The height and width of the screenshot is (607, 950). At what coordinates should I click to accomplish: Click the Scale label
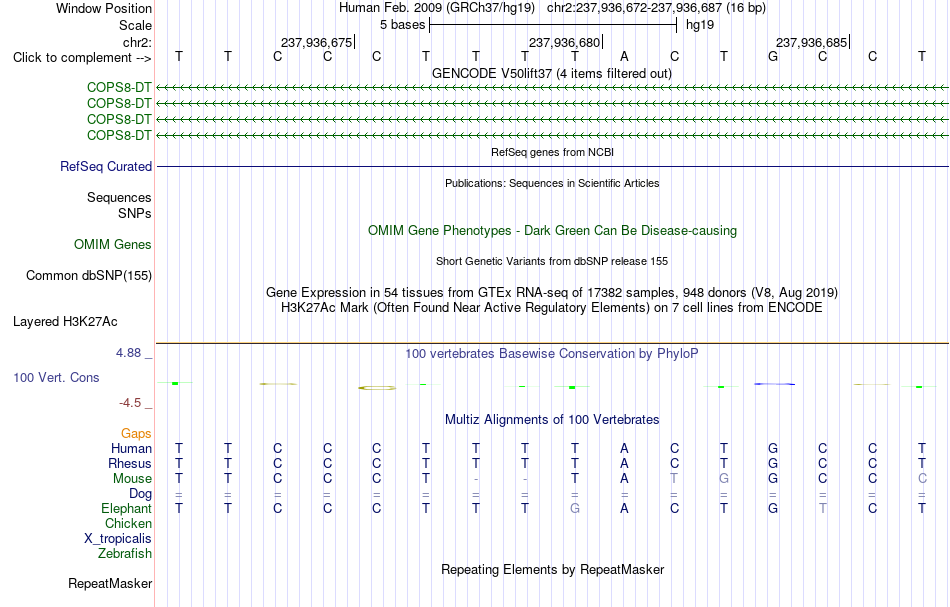[136, 25]
